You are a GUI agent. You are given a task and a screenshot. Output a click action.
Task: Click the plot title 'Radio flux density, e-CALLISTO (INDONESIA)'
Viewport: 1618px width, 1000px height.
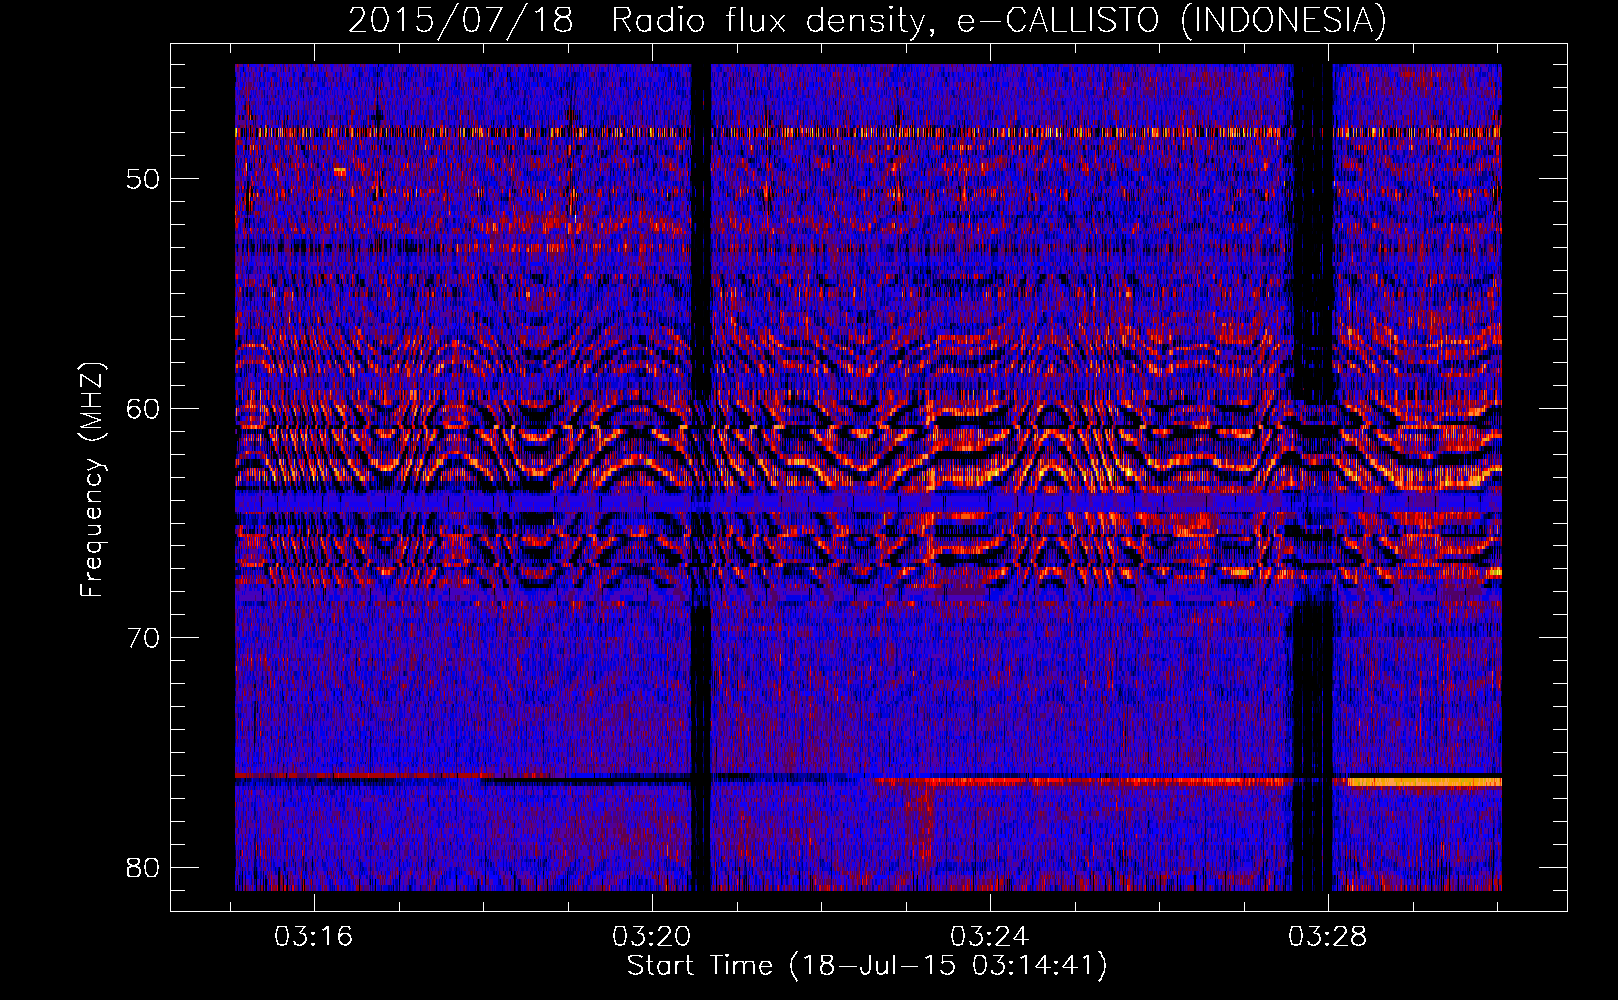[999, 20]
